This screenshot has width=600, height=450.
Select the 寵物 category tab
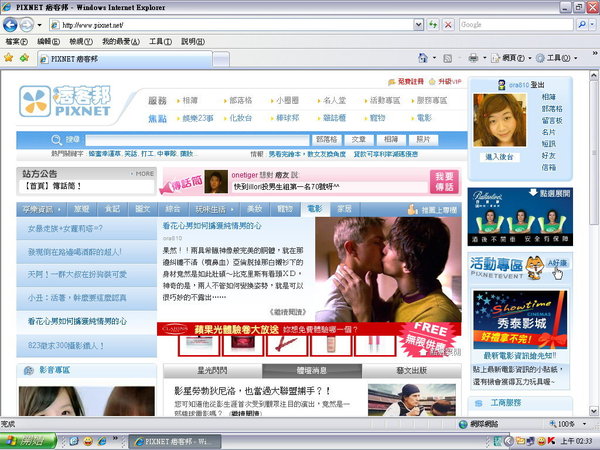point(285,209)
